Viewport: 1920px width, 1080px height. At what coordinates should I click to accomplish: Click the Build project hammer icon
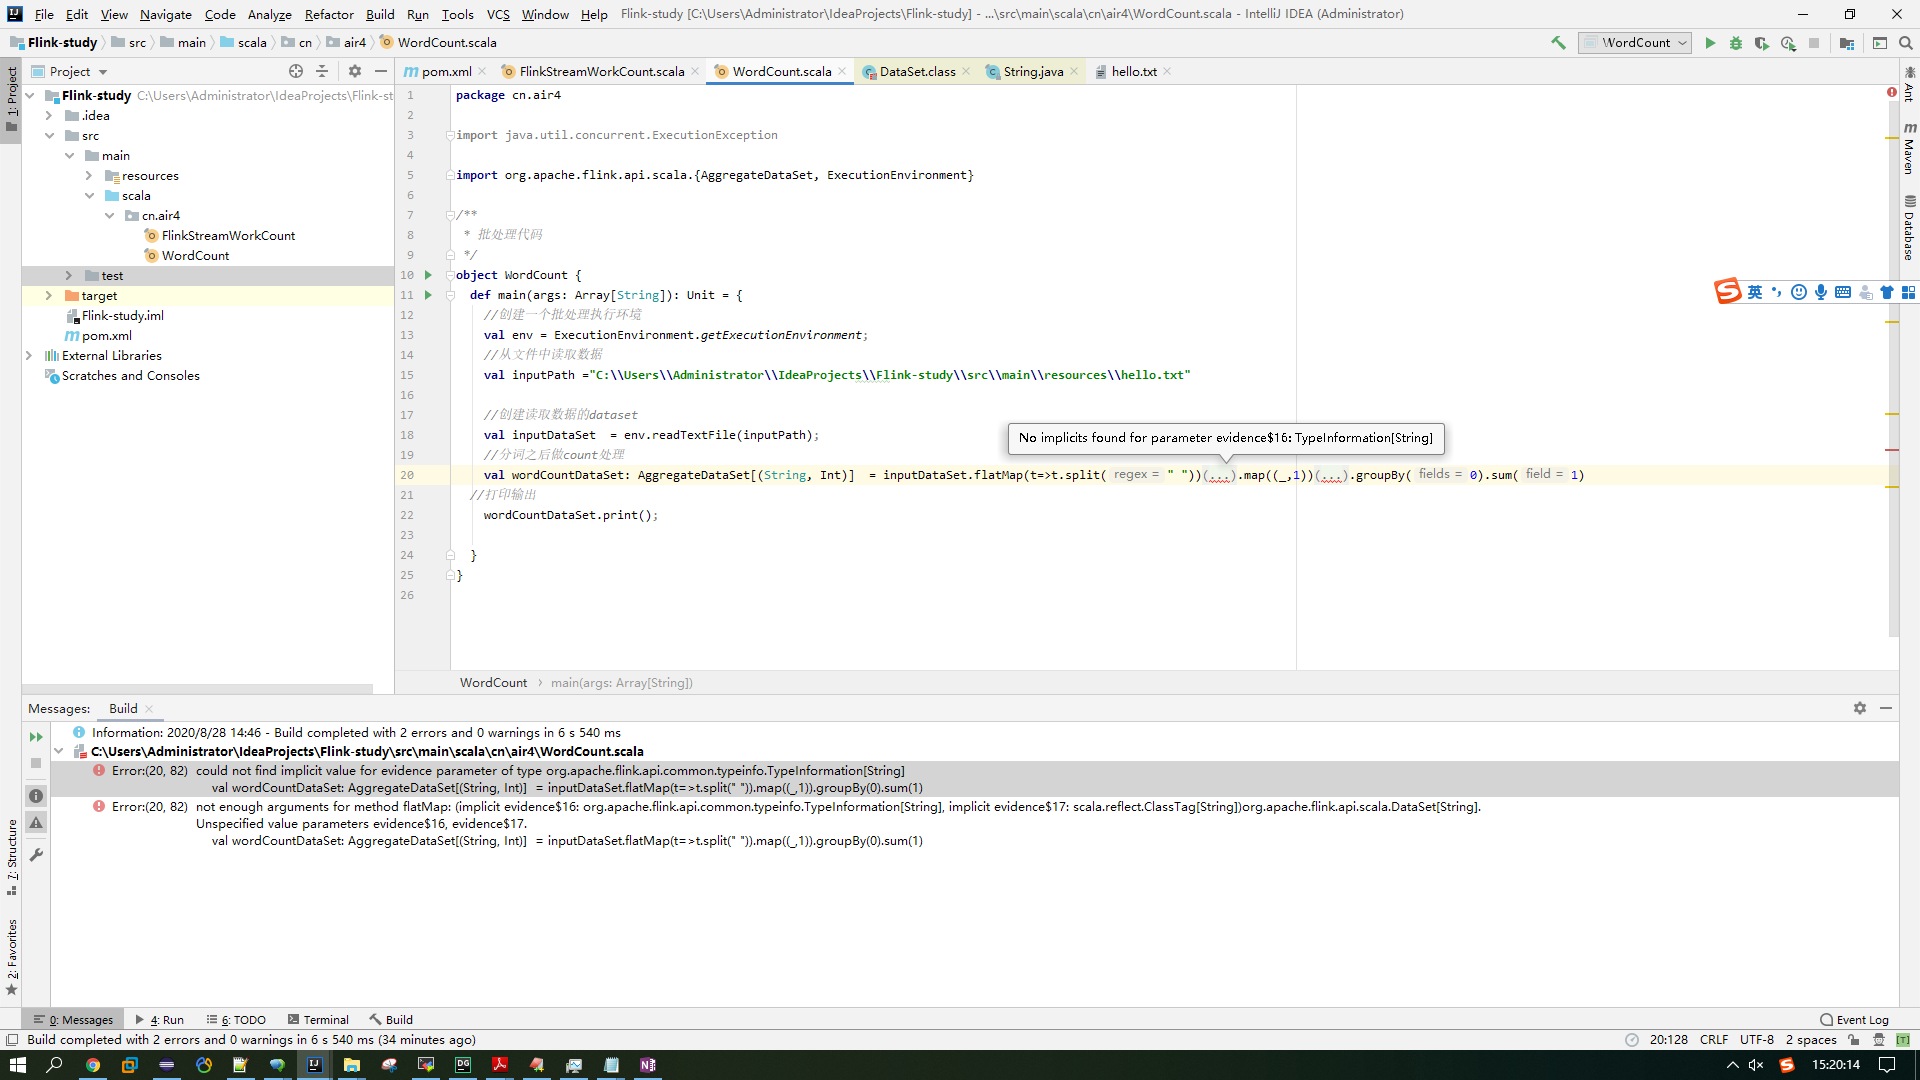point(1558,43)
